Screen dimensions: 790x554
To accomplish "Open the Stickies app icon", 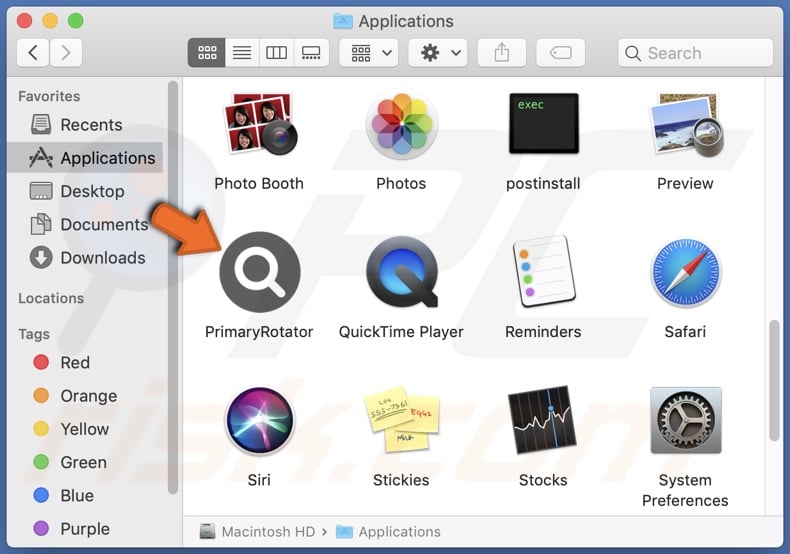I will click(402, 420).
